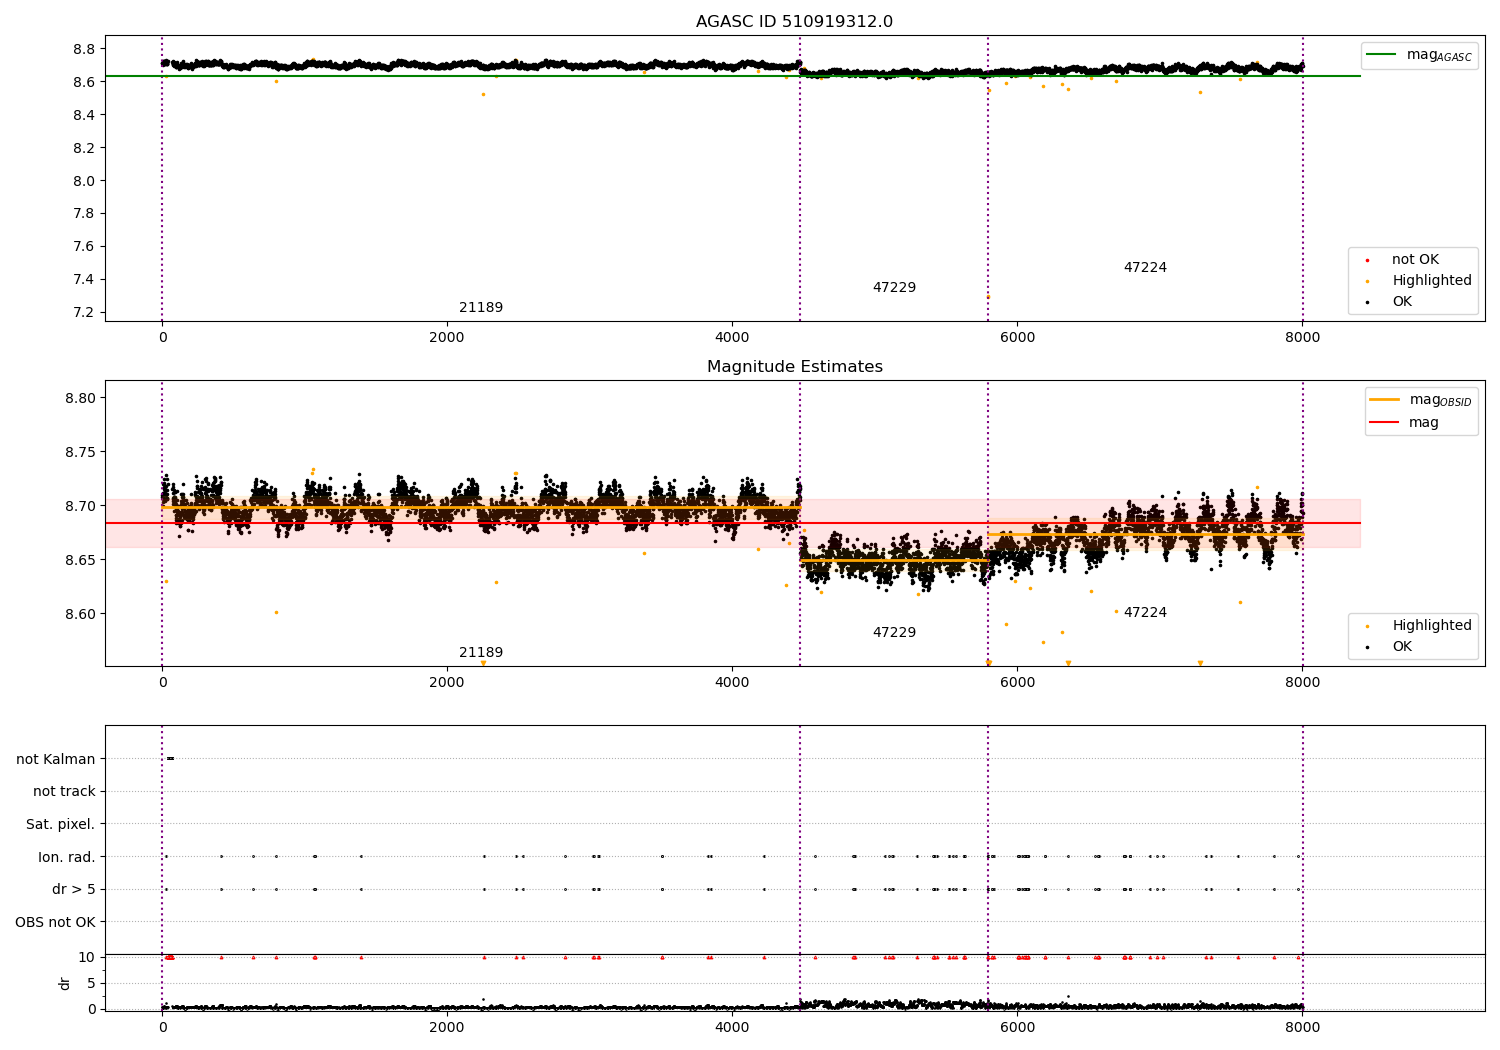Screen dimensions: 1500x1050
Task: Click 'OK' legend entry in top plot
Action: pos(1389,302)
